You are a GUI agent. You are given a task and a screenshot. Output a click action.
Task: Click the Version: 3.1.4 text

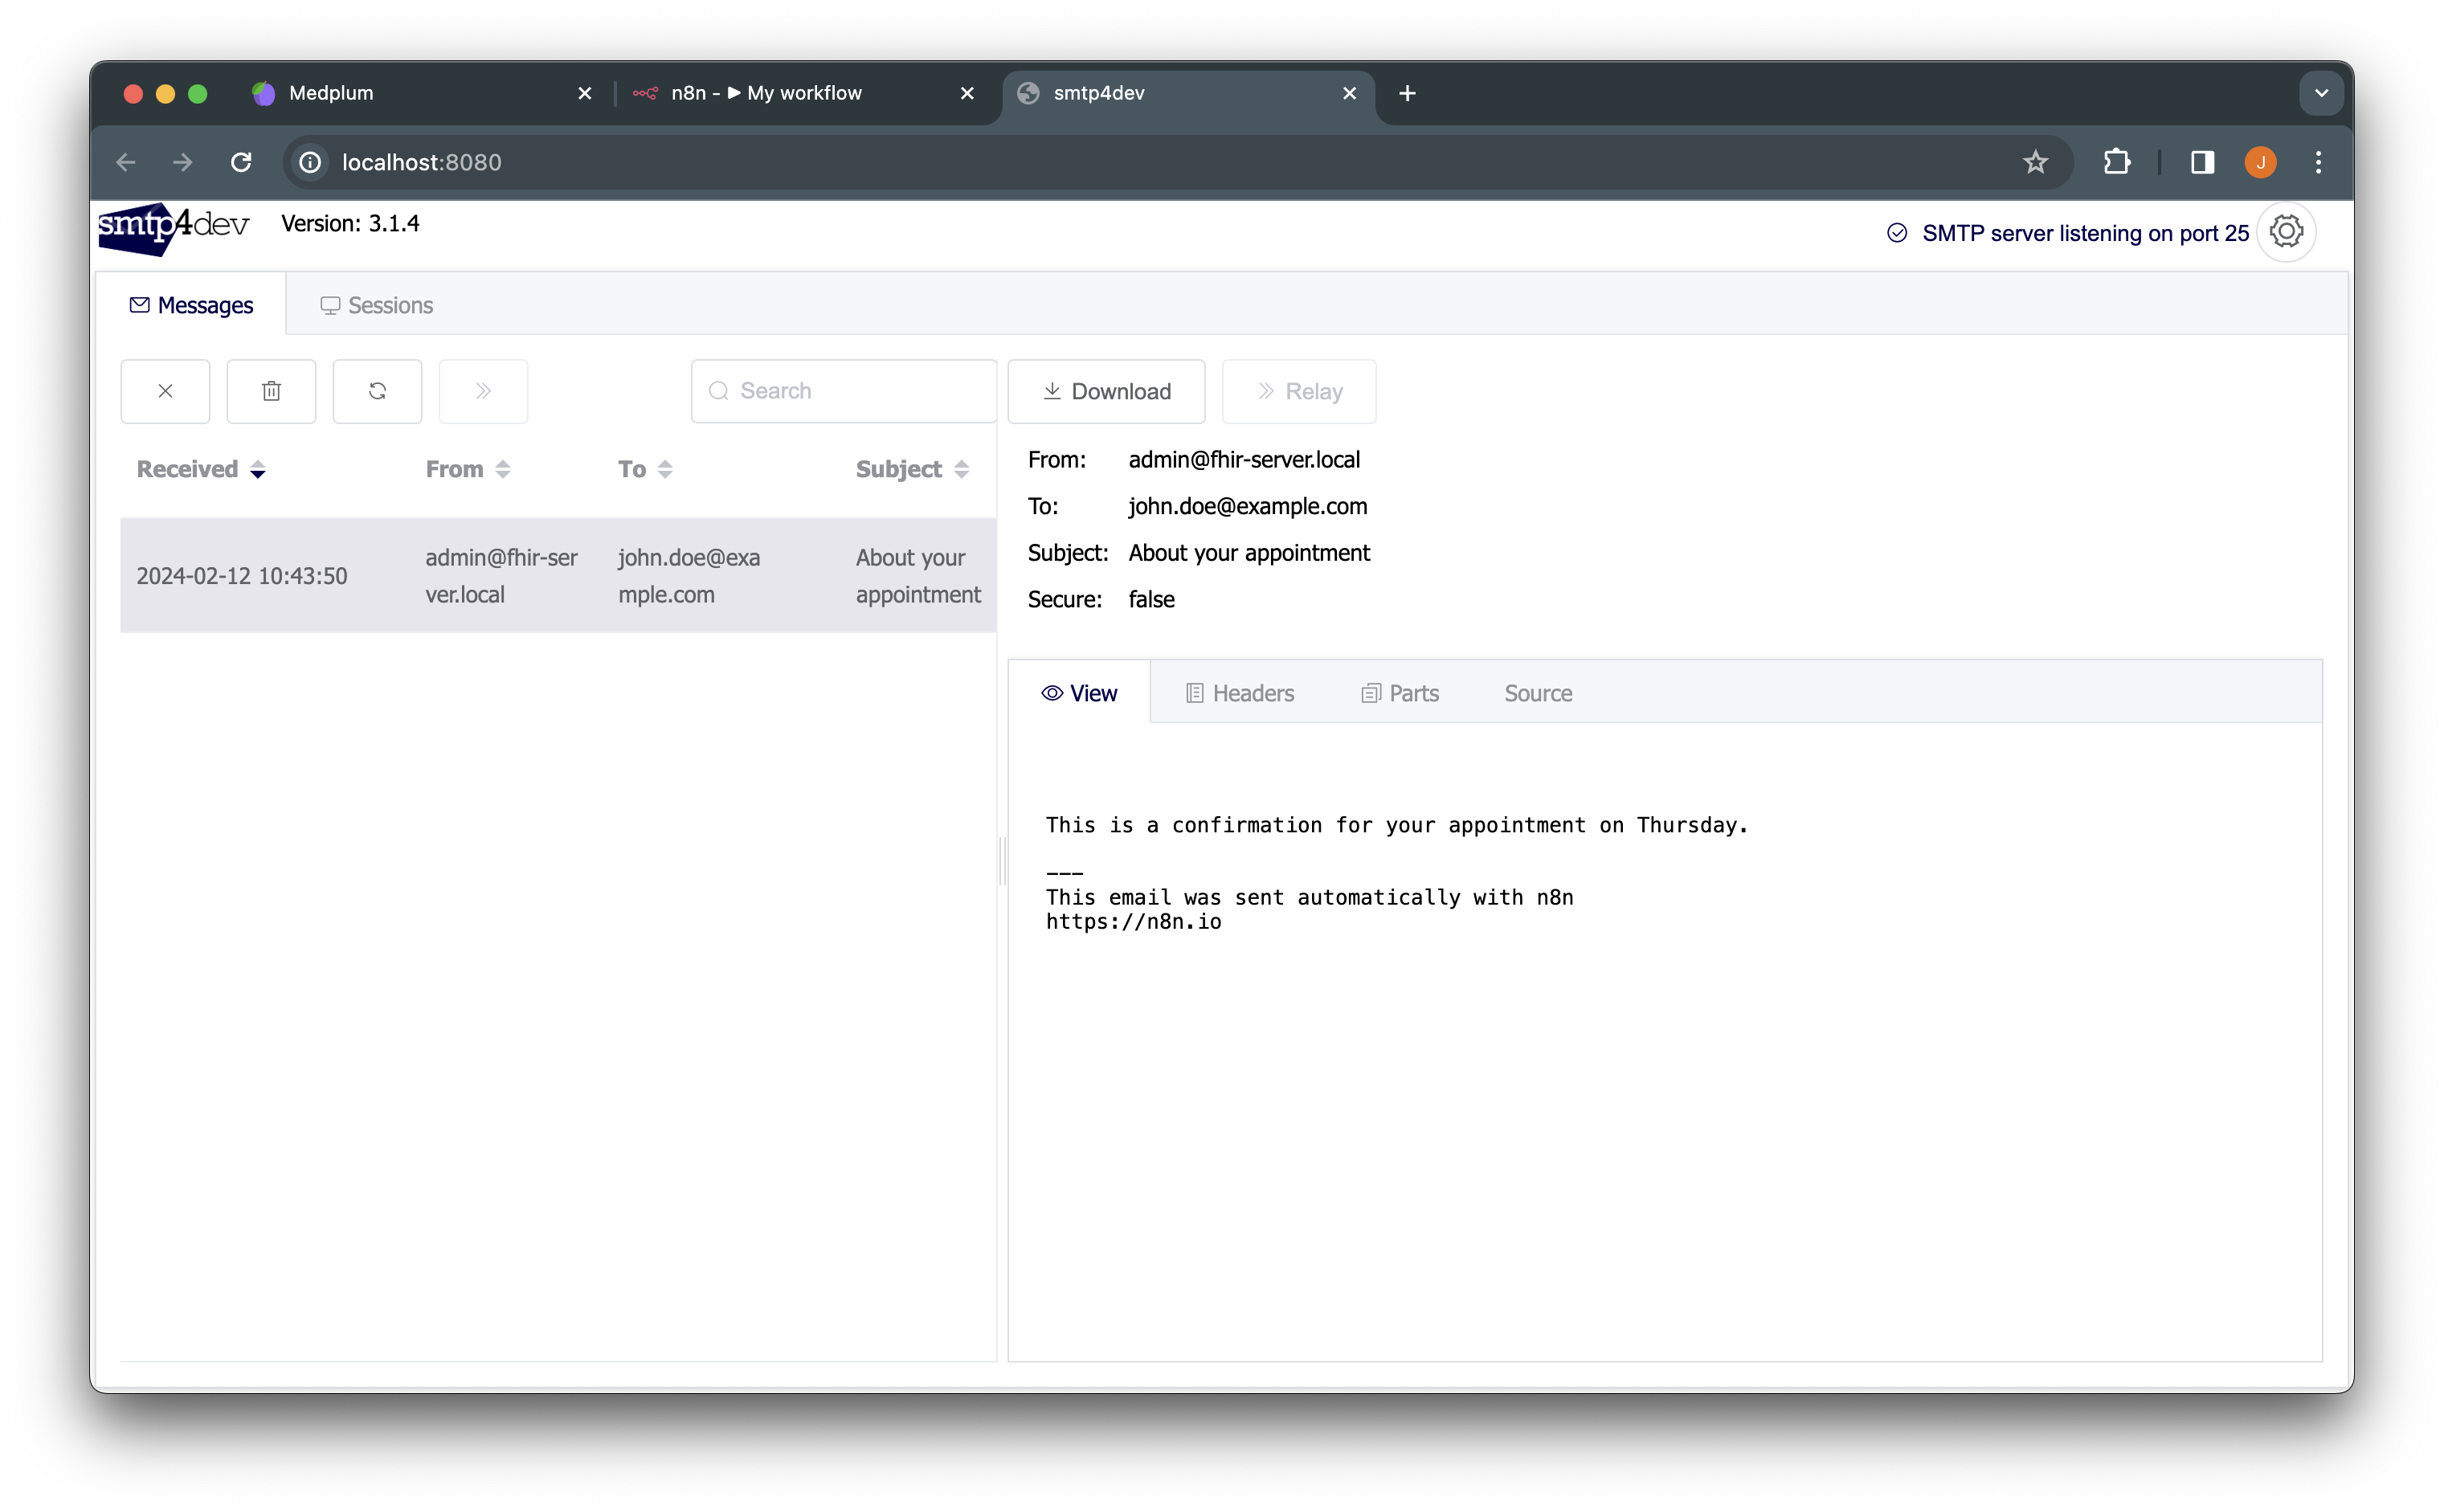tap(350, 223)
